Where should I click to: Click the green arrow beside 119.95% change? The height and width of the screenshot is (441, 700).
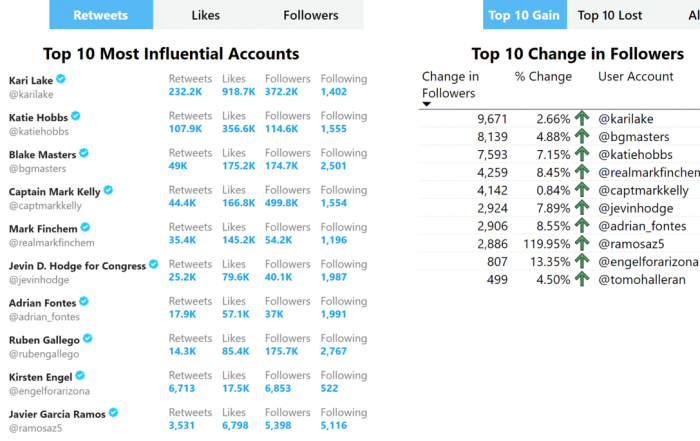point(582,243)
